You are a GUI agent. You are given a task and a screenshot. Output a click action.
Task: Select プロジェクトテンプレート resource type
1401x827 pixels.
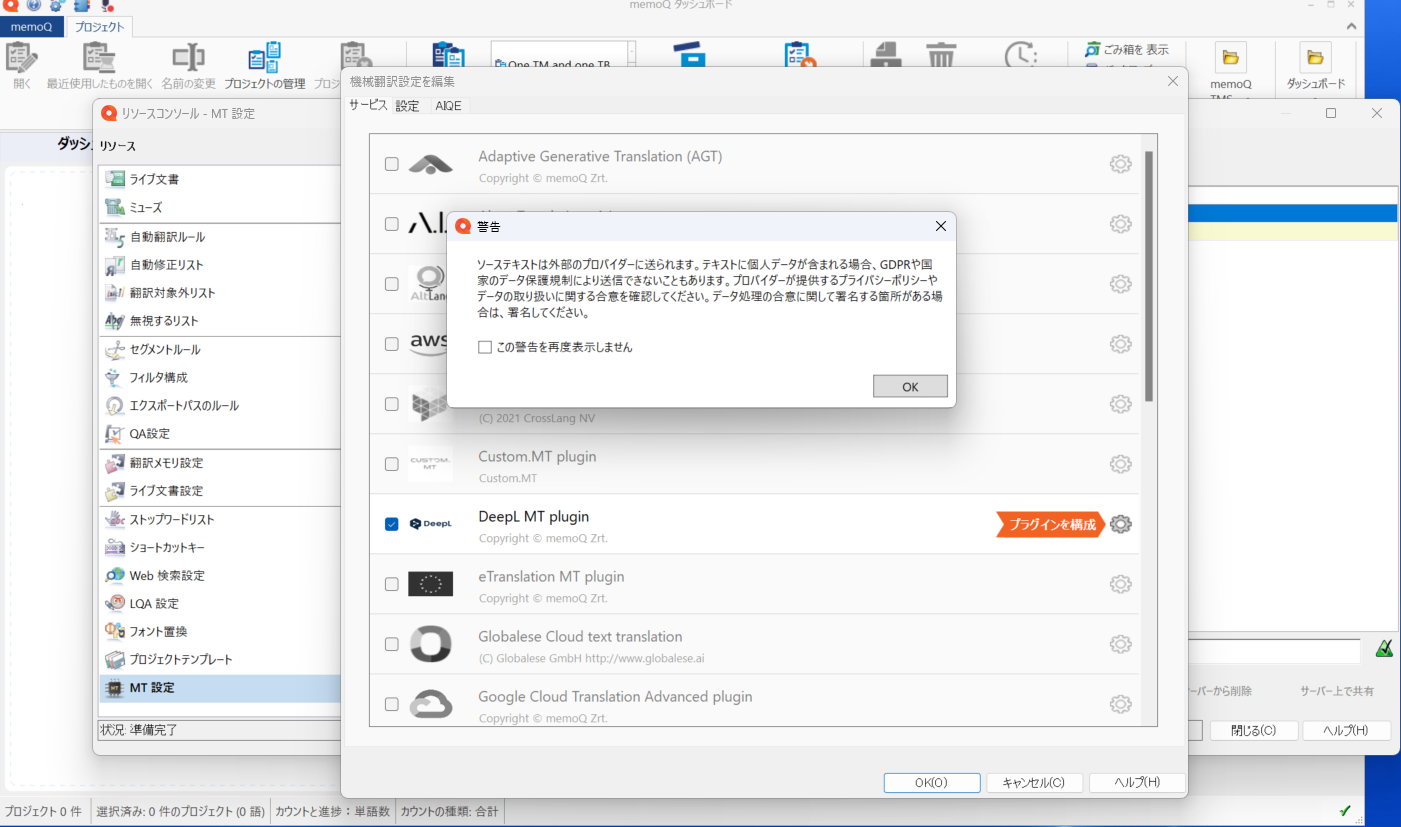(x=220, y=660)
